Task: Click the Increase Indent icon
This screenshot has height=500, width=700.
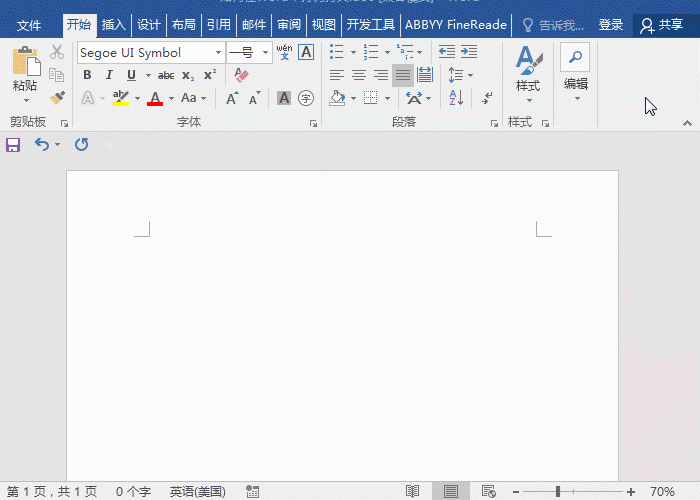Action: point(468,52)
